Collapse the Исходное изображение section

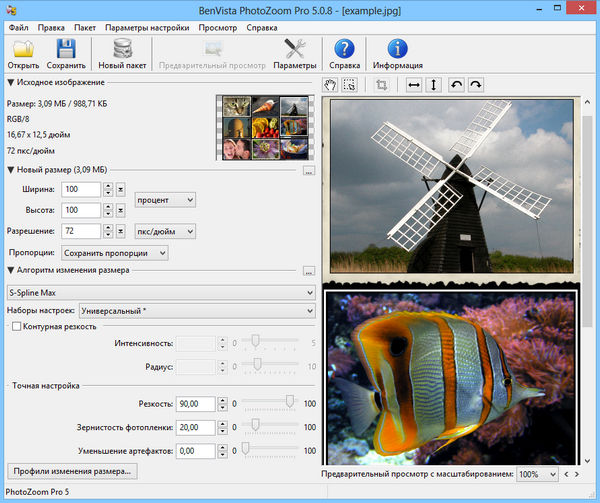click(x=11, y=83)
